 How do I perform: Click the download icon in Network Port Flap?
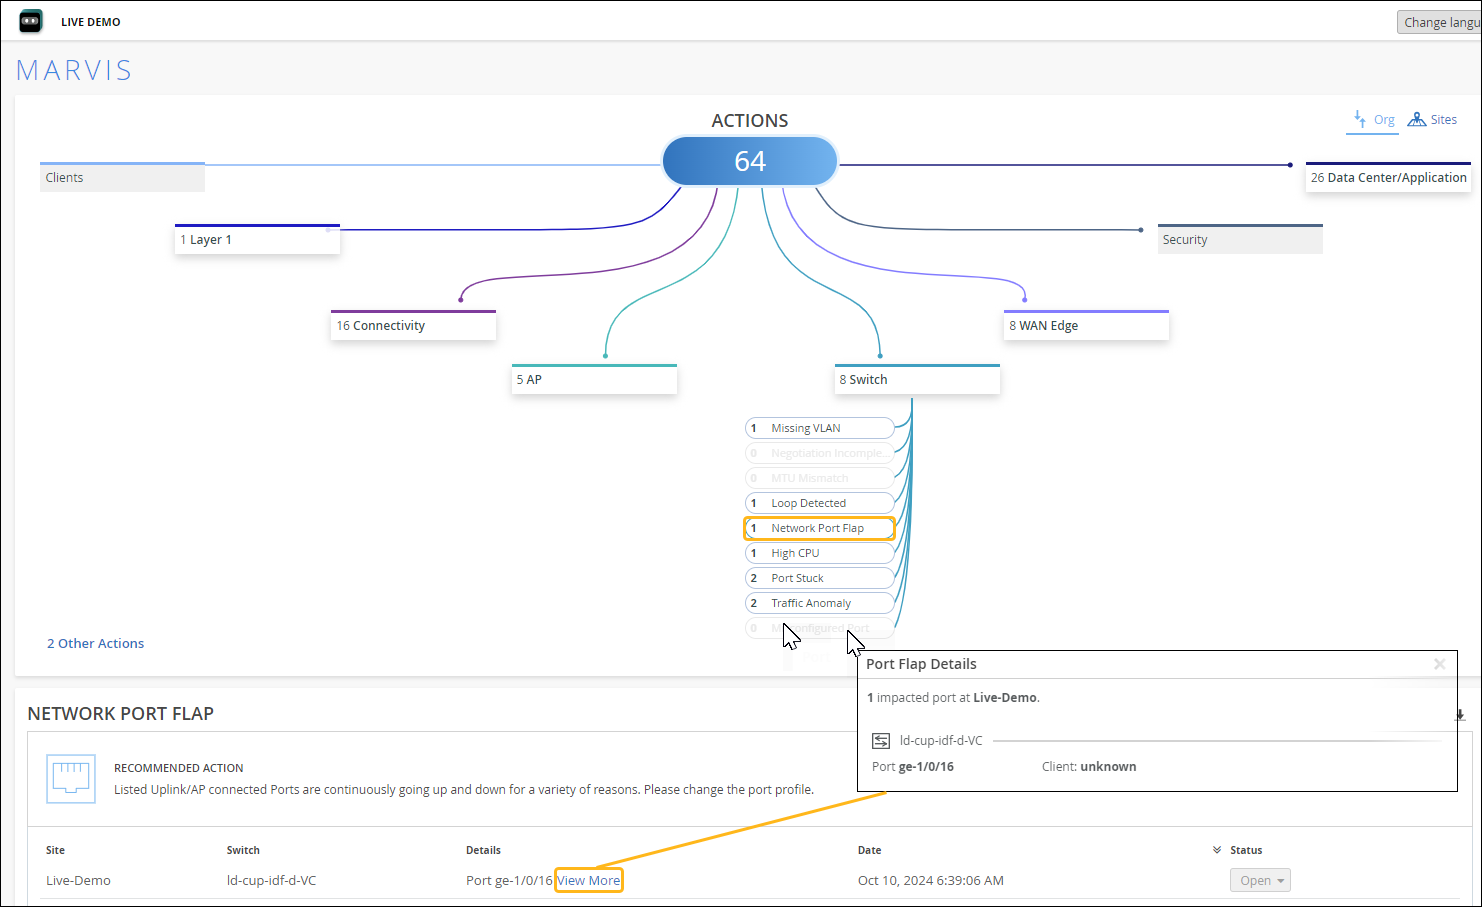[x=1460, y=715]
